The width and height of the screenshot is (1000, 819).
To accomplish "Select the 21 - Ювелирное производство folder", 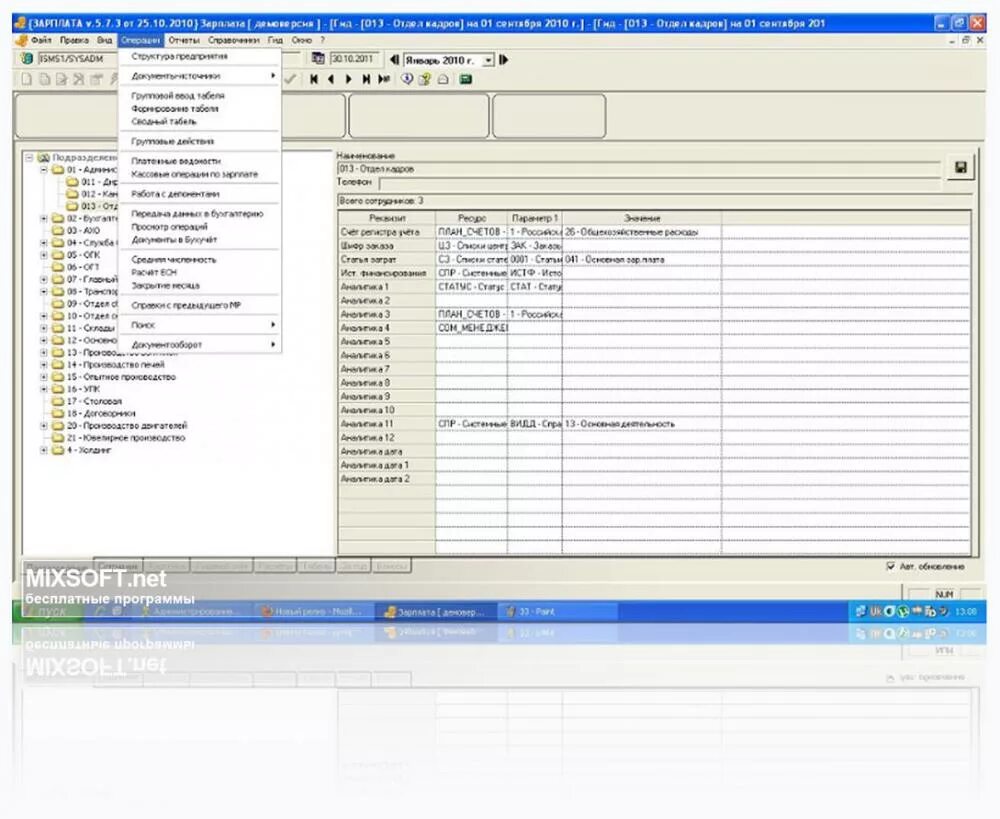I will [x=119, y=438].
